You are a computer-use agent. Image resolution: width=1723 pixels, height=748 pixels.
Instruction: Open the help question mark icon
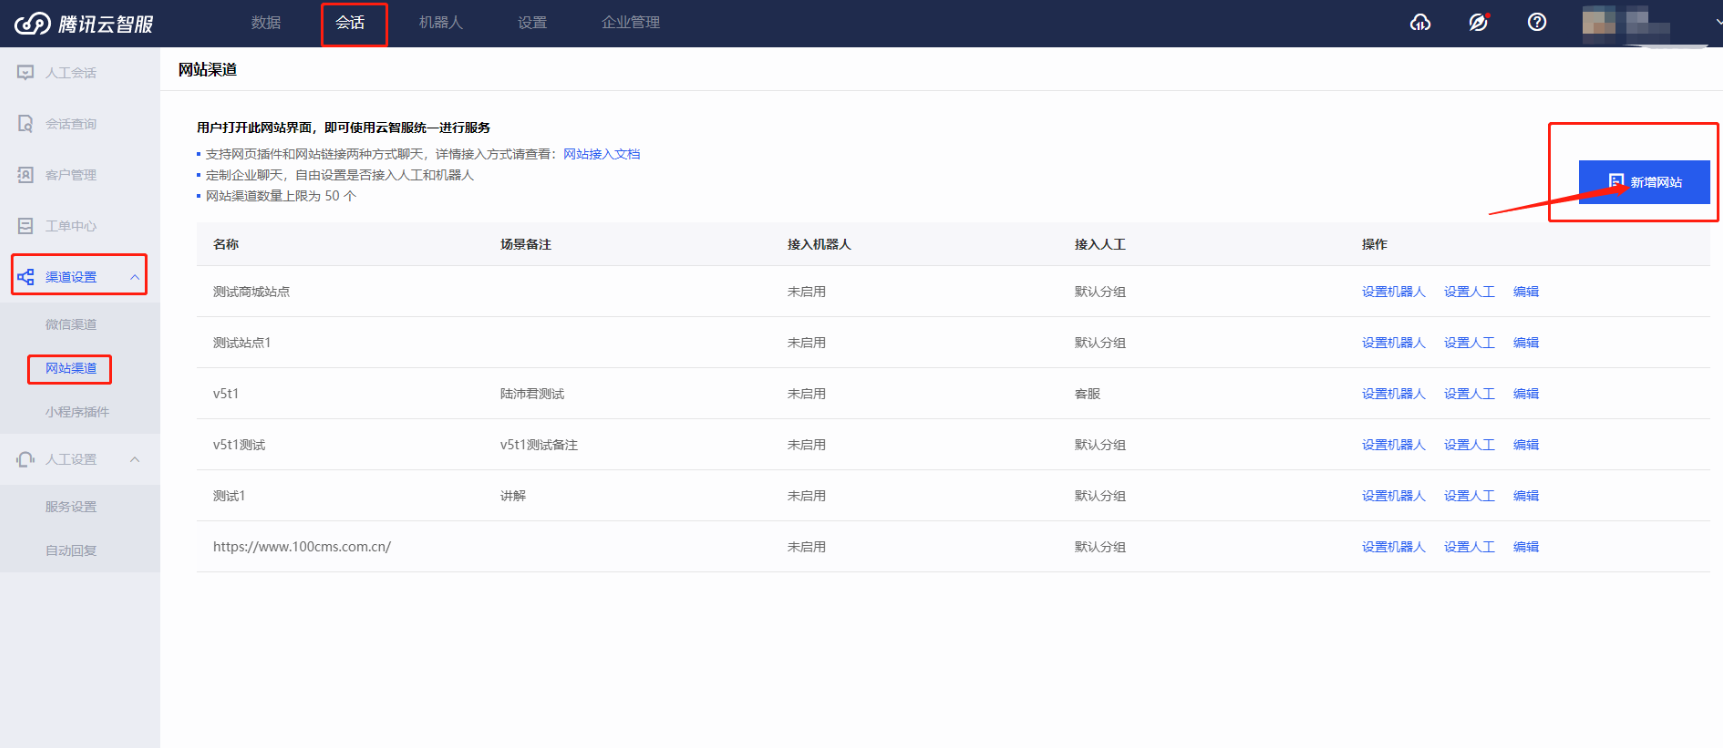[1537, 22]
